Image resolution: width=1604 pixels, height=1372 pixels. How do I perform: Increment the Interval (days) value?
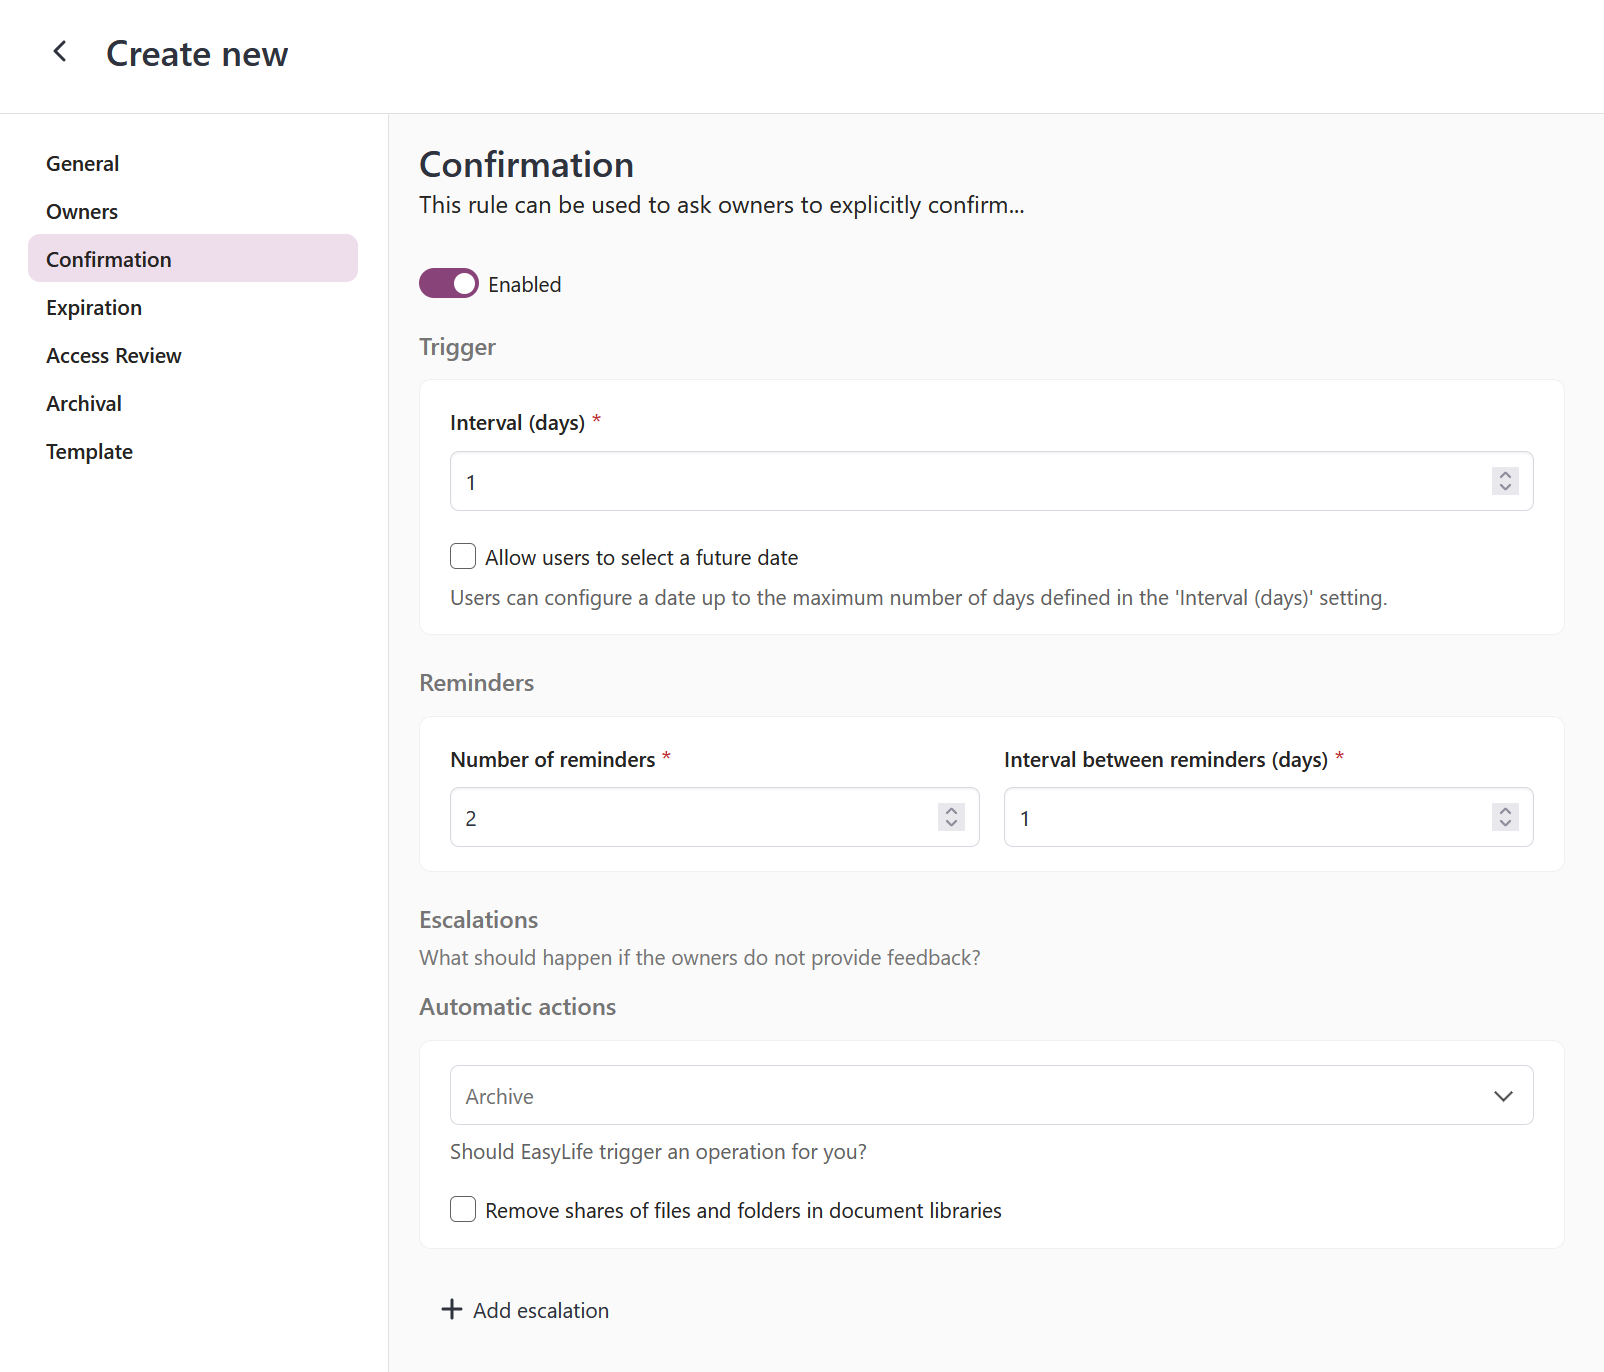pyautogui.click(x=1504, y=475)
